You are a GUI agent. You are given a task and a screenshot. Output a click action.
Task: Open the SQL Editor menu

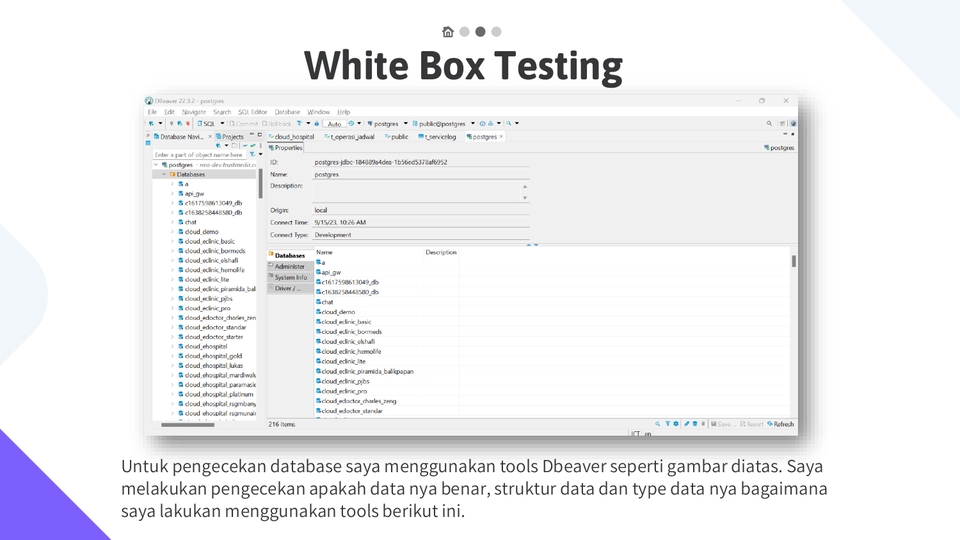coord(252,112)
